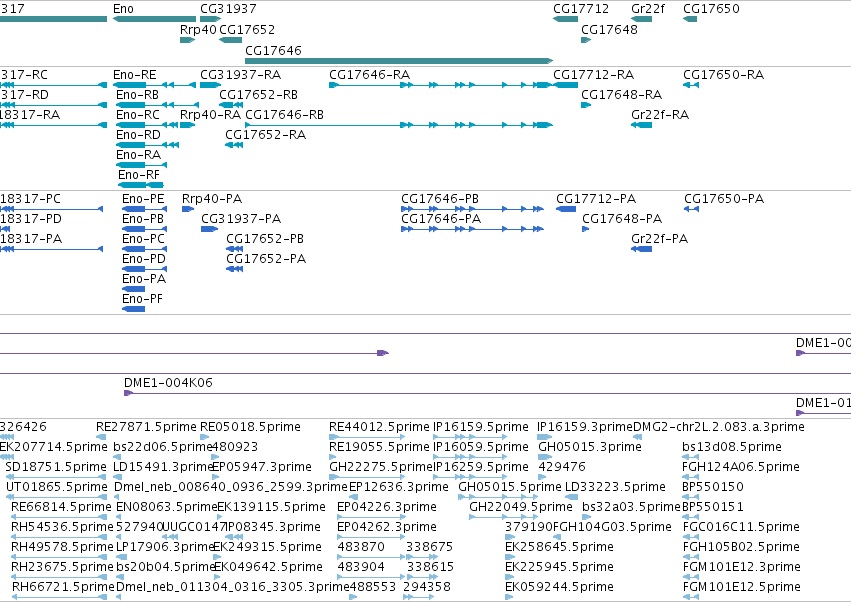Click the CG17646-RA transcript
The width and height of the screenshot is (851, 602).
[441, 85]
